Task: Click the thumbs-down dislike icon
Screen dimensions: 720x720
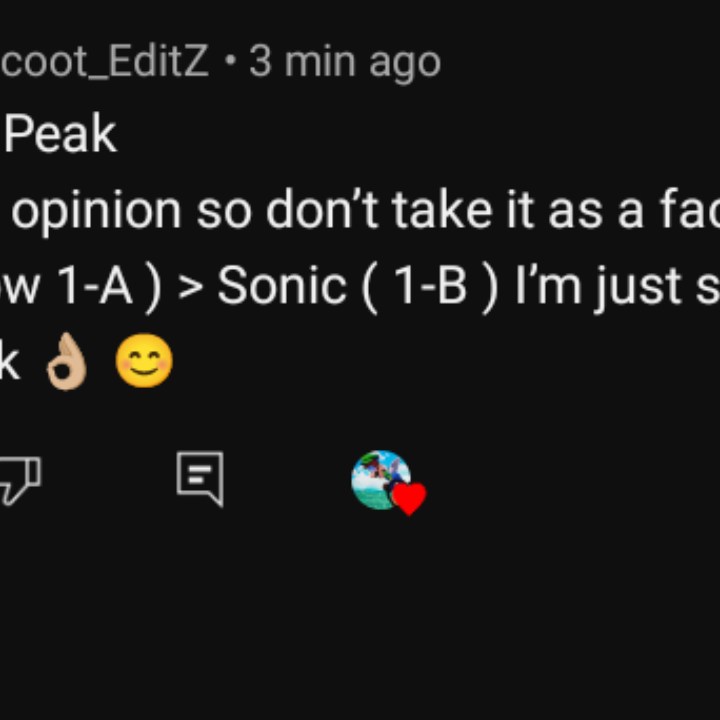Action: (18, 481)
